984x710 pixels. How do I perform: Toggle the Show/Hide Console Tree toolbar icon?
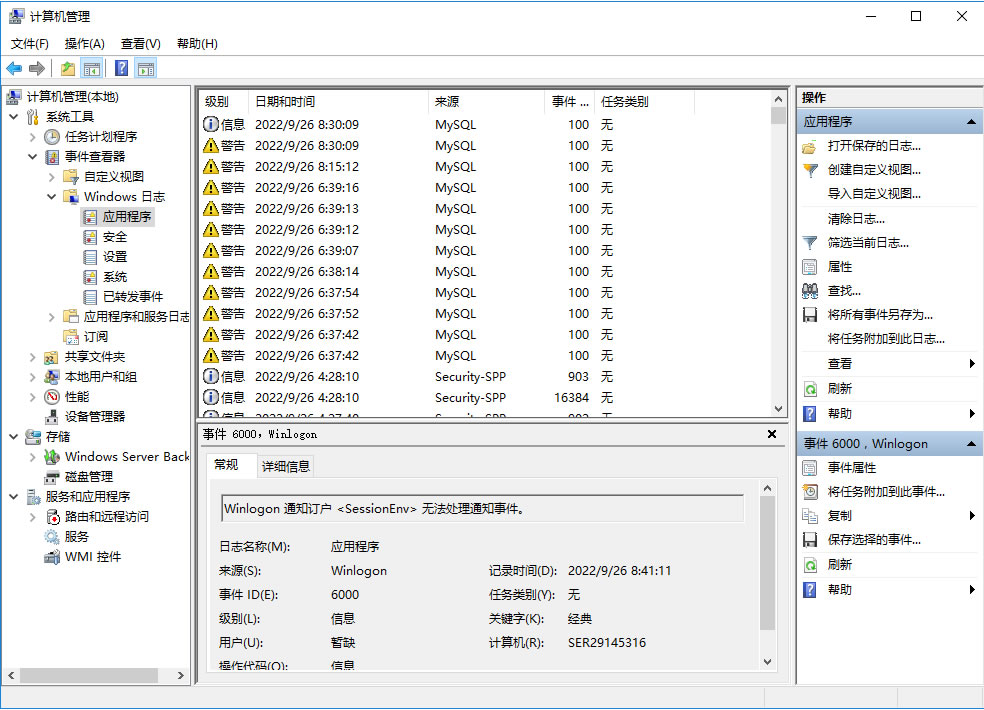coord(92,68)
